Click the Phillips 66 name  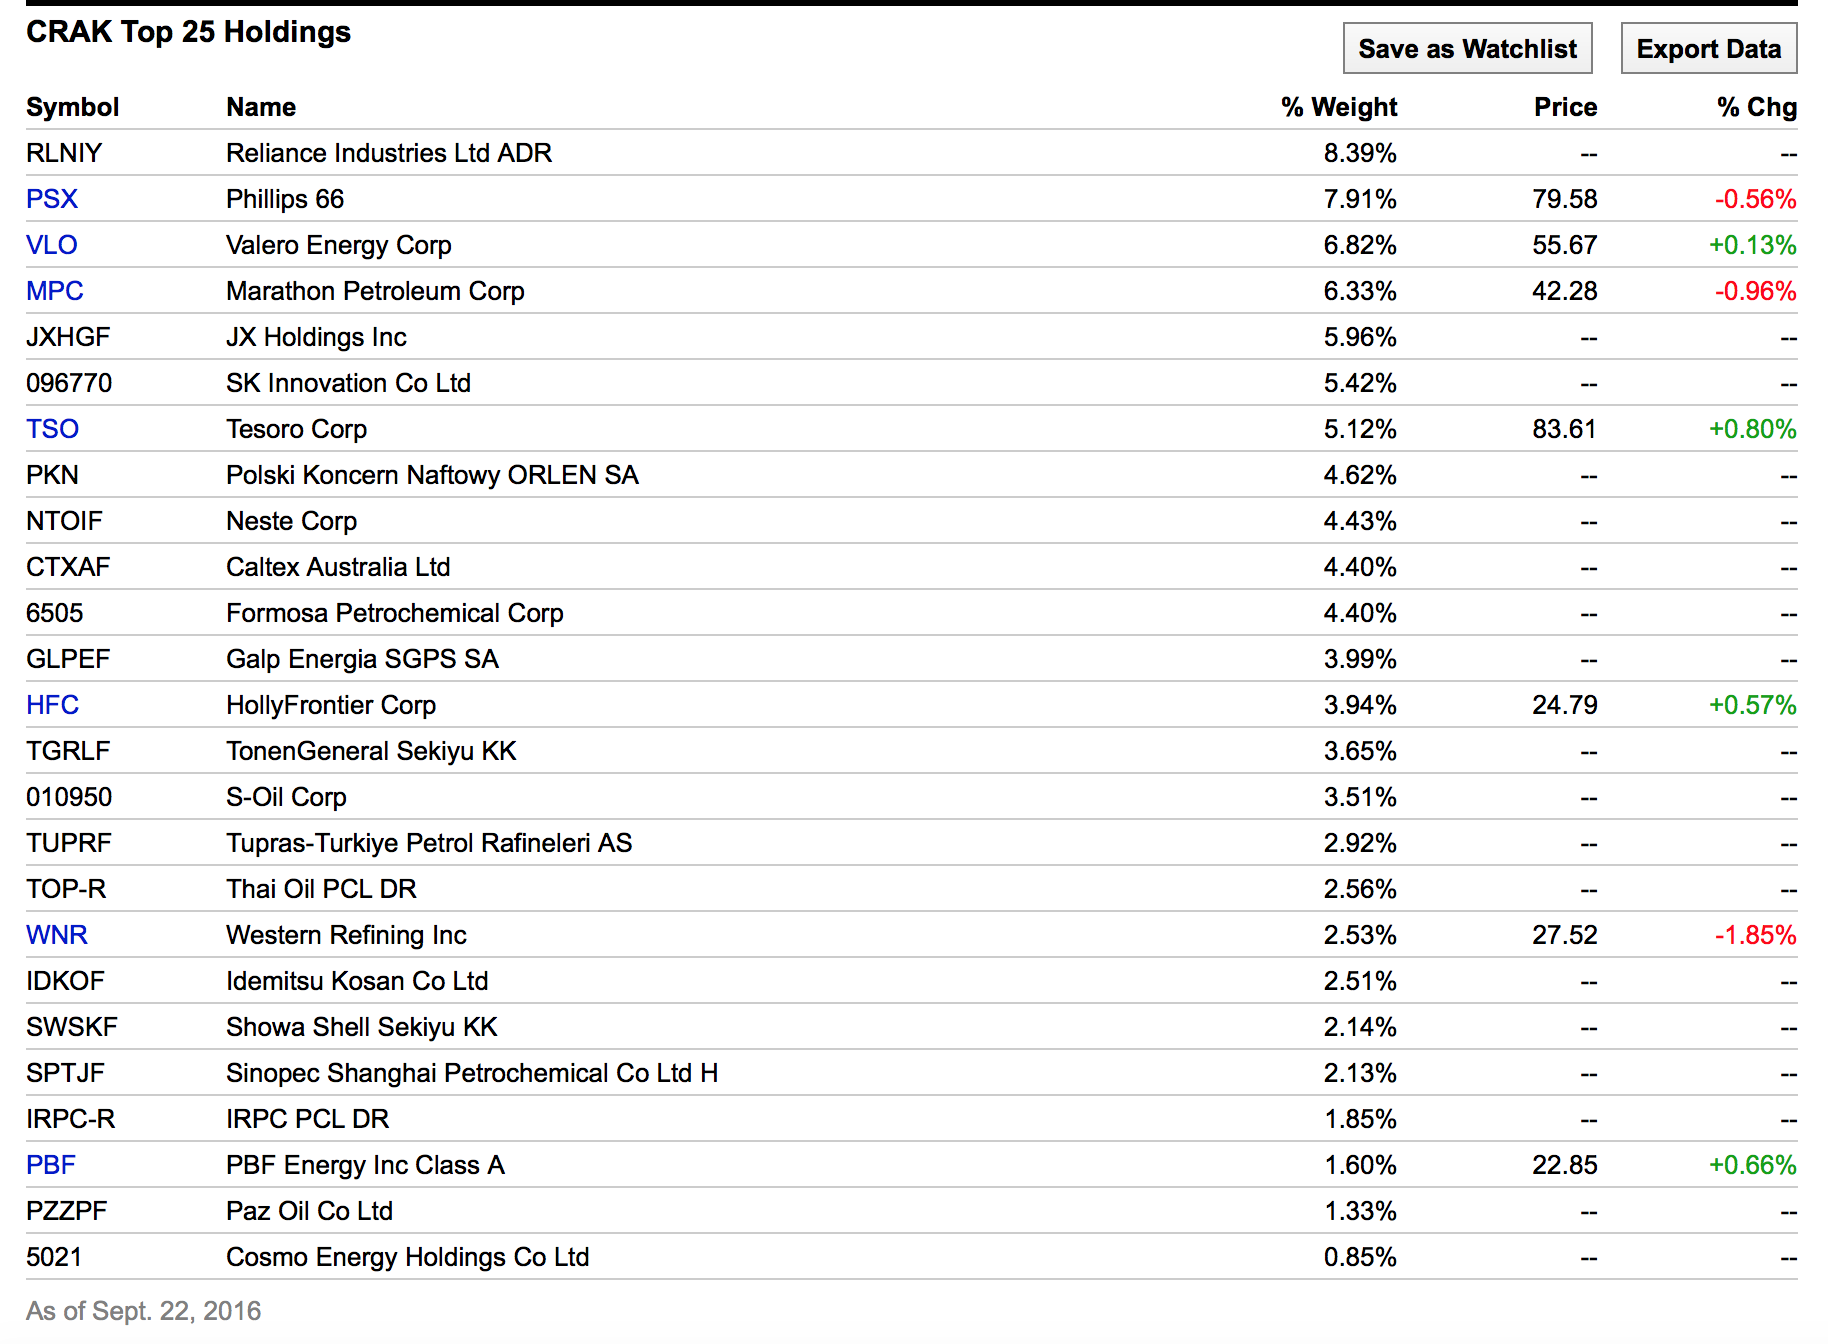tap(285, 199)
